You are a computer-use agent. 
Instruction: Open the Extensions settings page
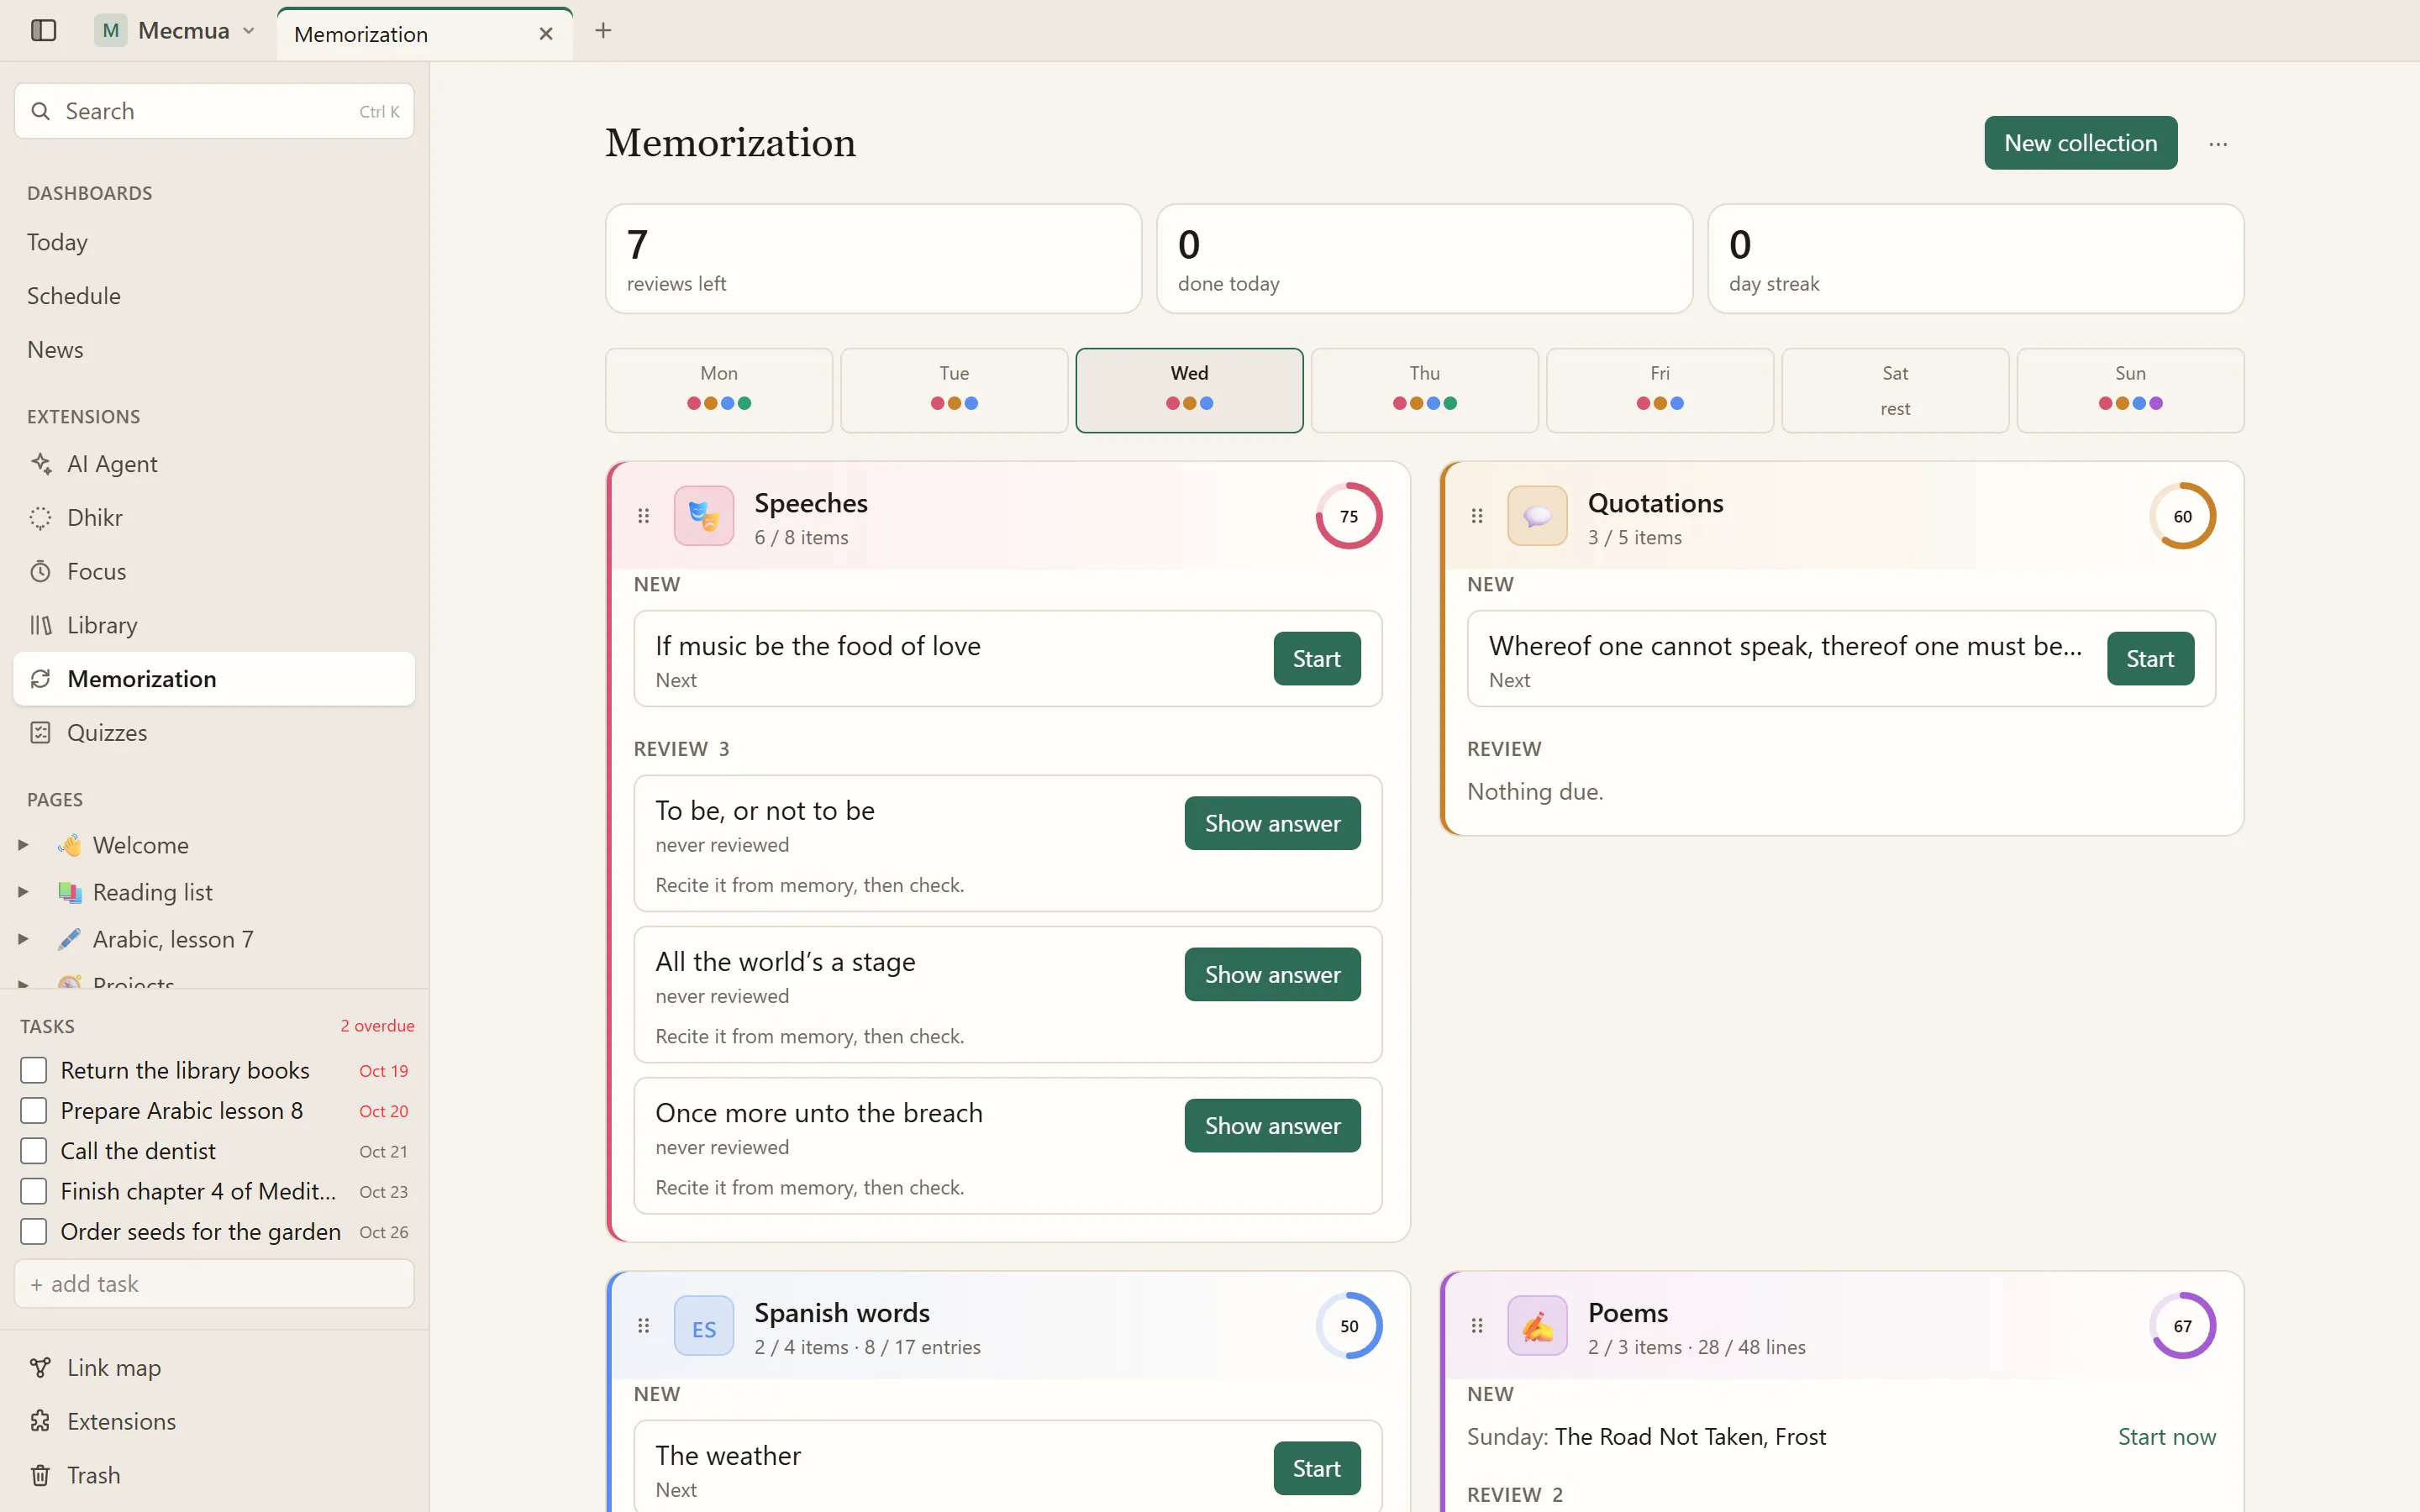click(214, 1421)
